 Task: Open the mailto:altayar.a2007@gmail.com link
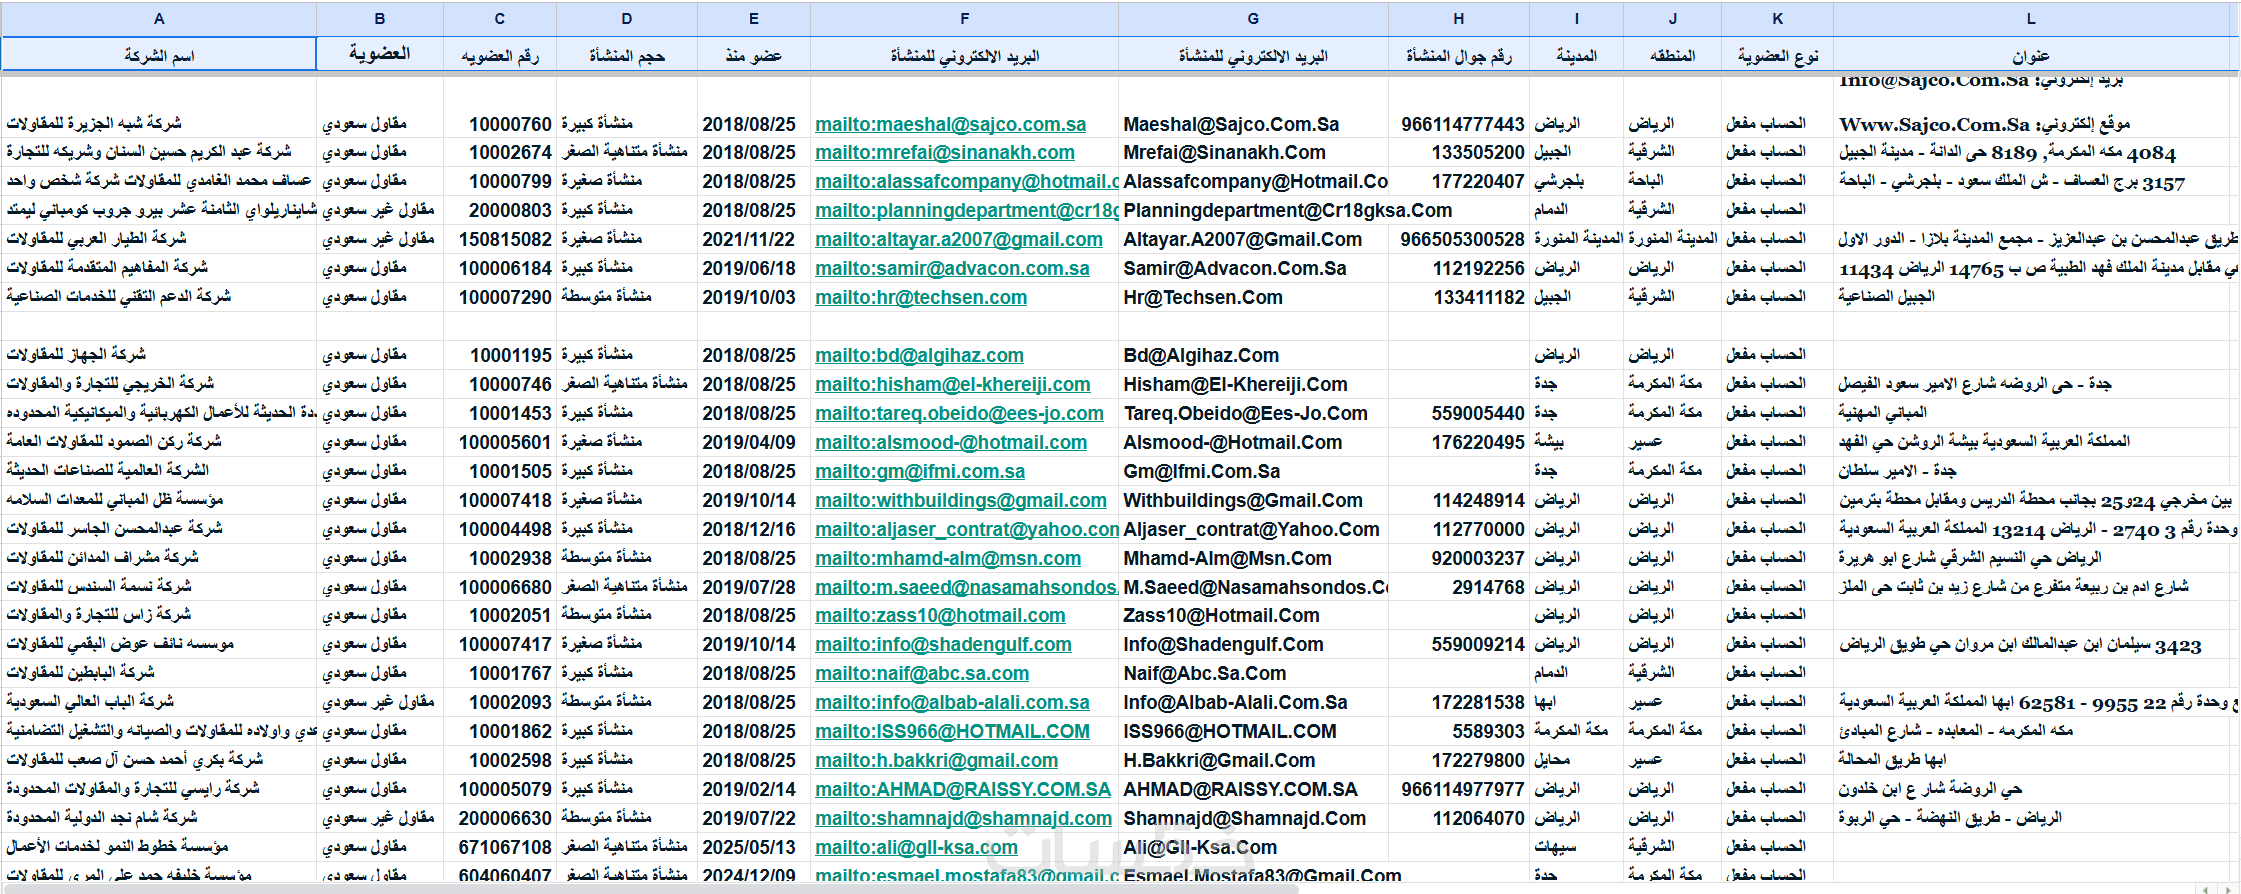pos(959,239)
